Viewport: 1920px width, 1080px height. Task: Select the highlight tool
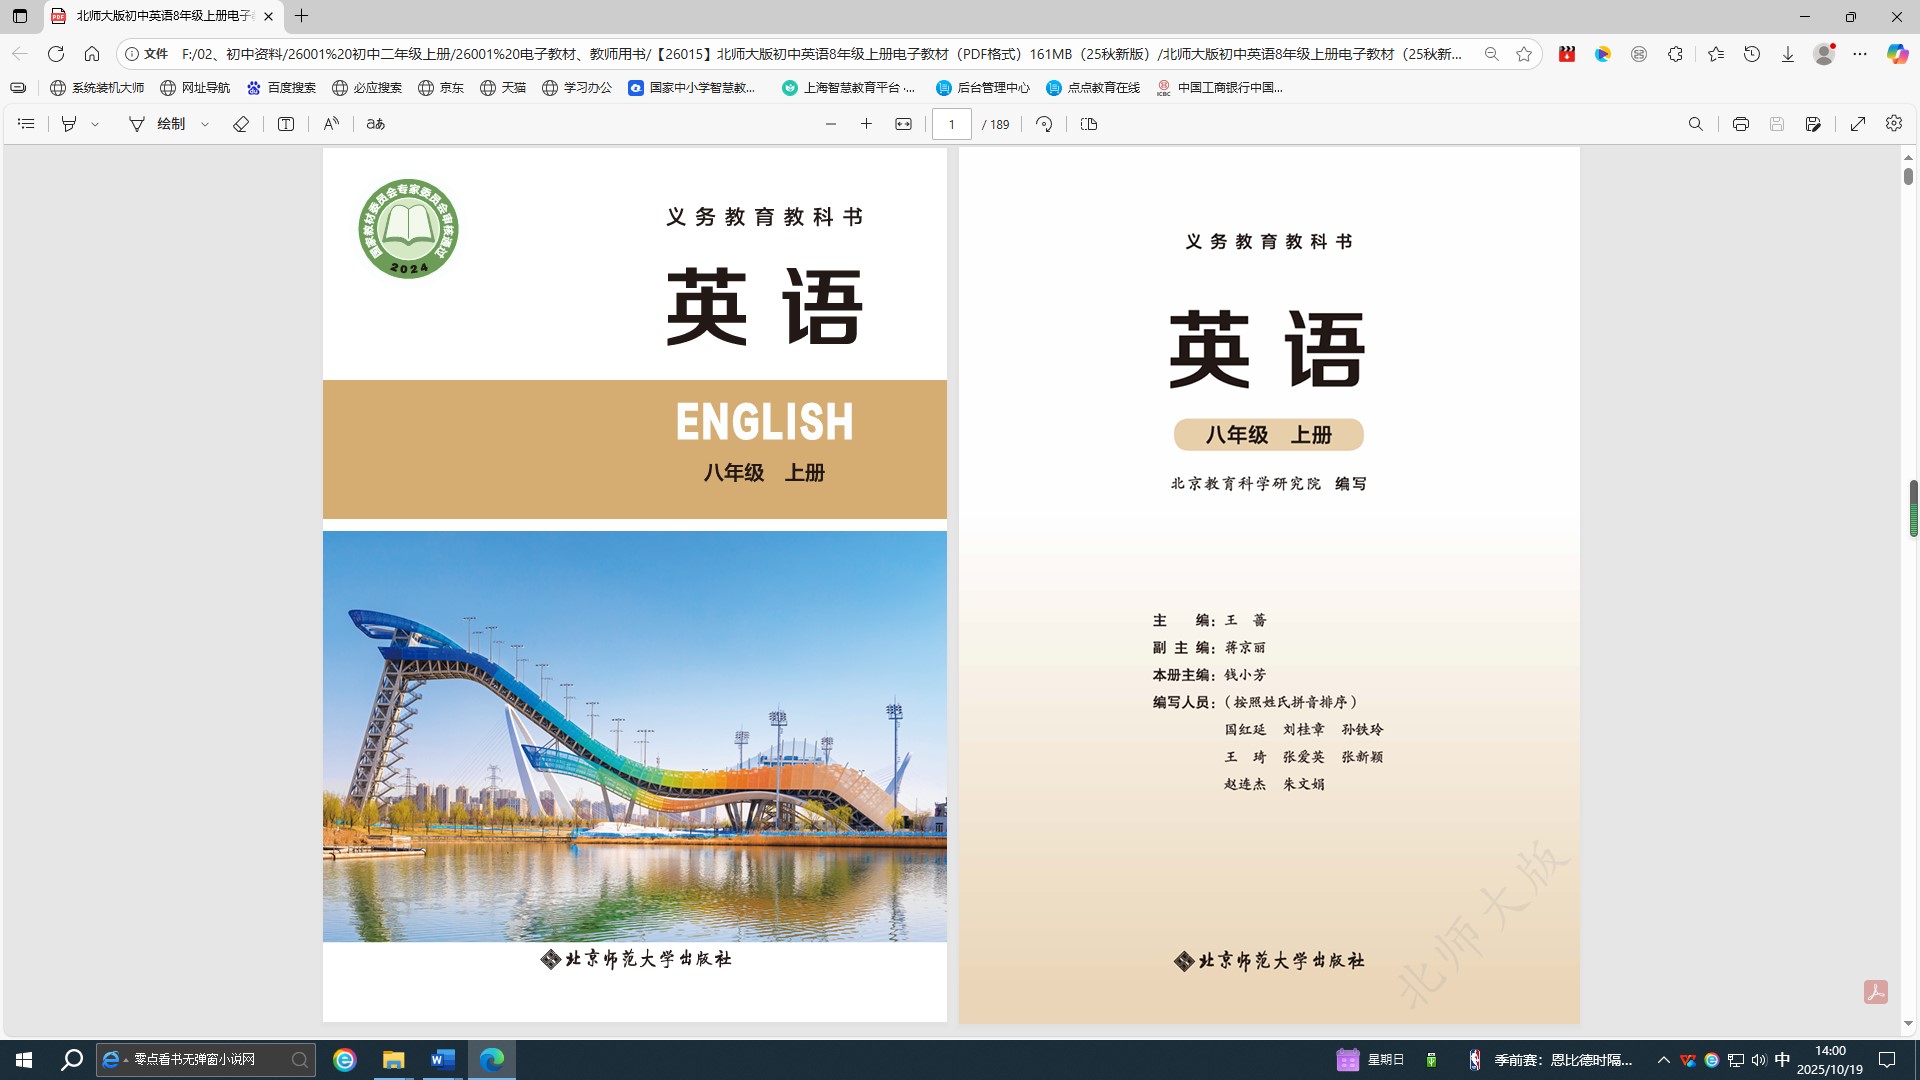[x=69, y=124]
